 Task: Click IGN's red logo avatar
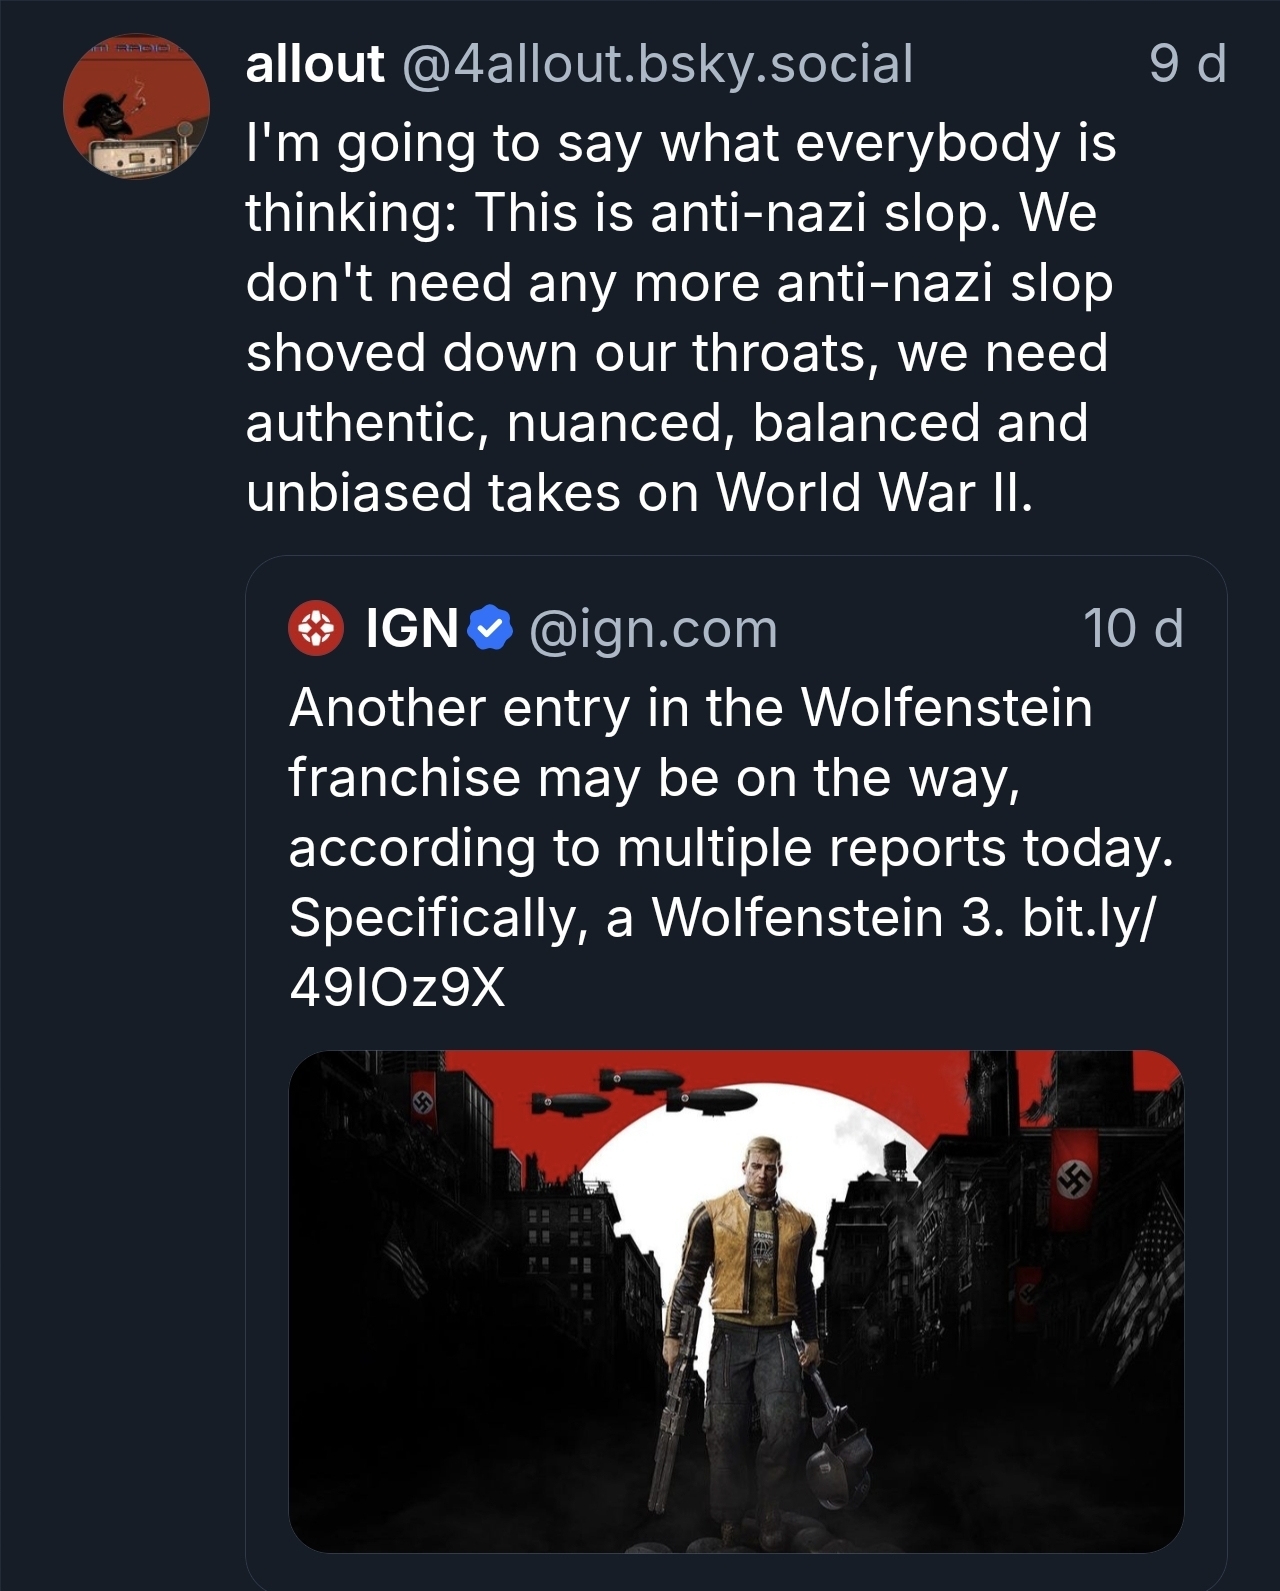click(x=316, y=629)
